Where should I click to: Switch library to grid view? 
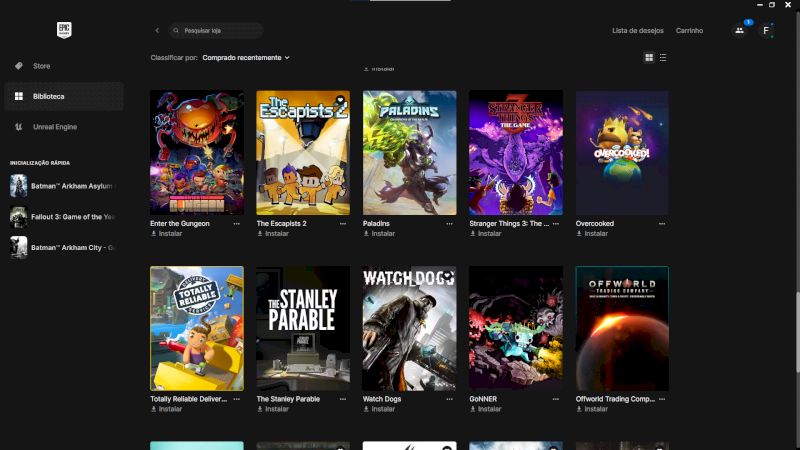pos(649,58)
